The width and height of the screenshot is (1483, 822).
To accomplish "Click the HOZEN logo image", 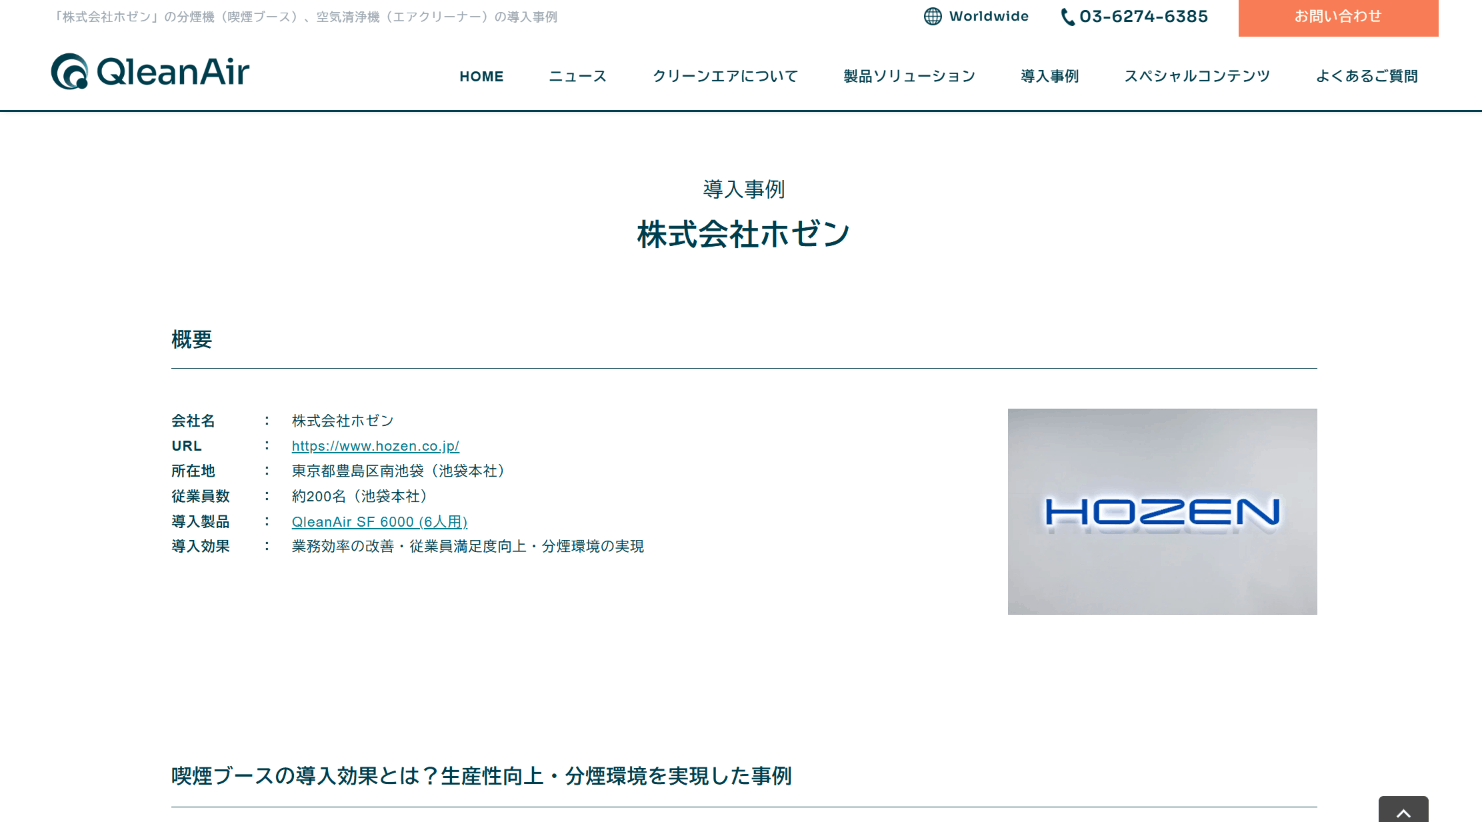I will [x=1162, y=512].
